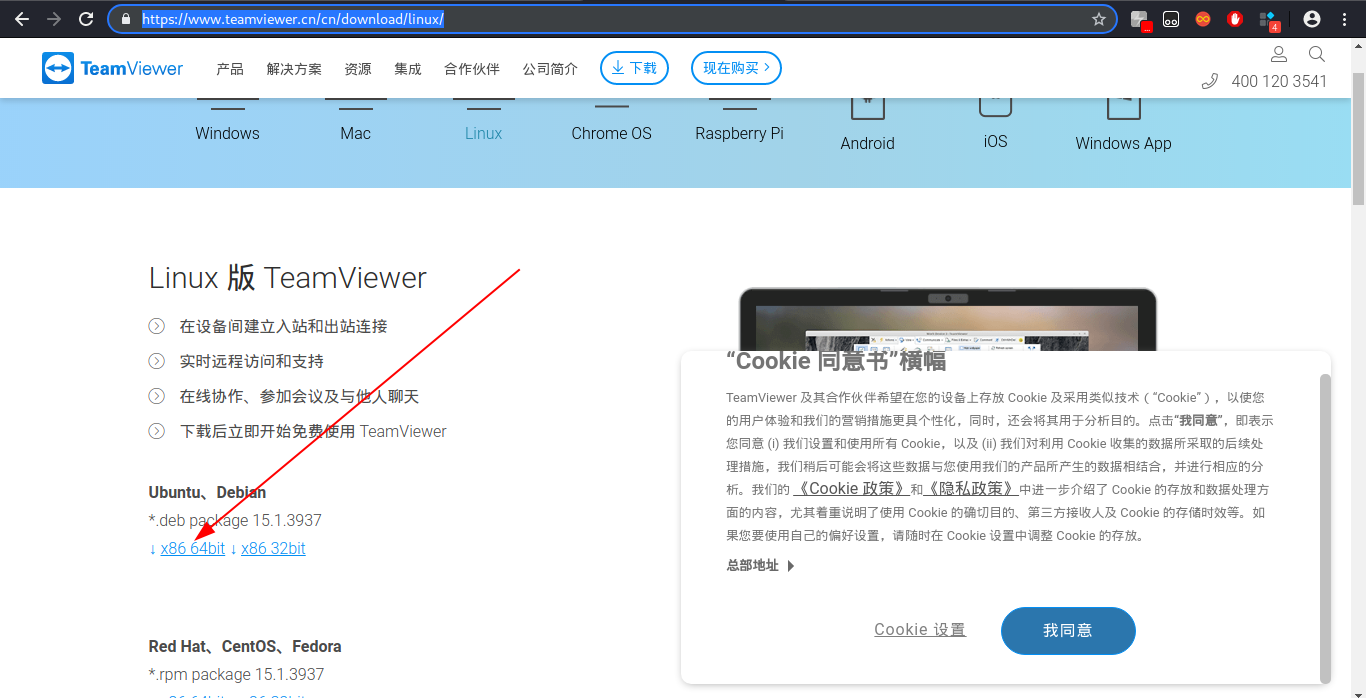Open the user account icon in header
This screenshot has height=698, width=1366.
[x=1279, y=53]
